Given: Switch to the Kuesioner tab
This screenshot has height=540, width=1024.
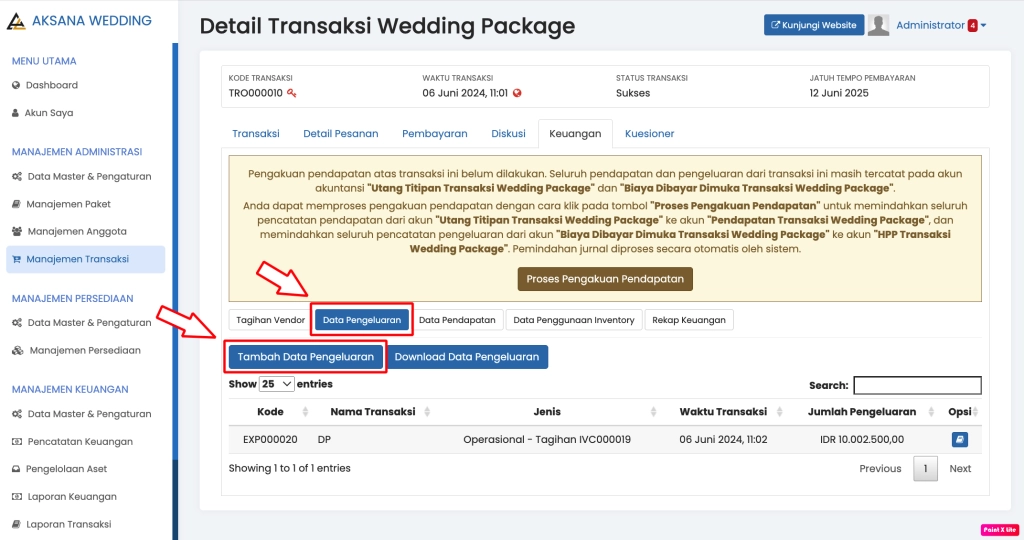Looking at the screenshot, I should [x=649, y=133].
